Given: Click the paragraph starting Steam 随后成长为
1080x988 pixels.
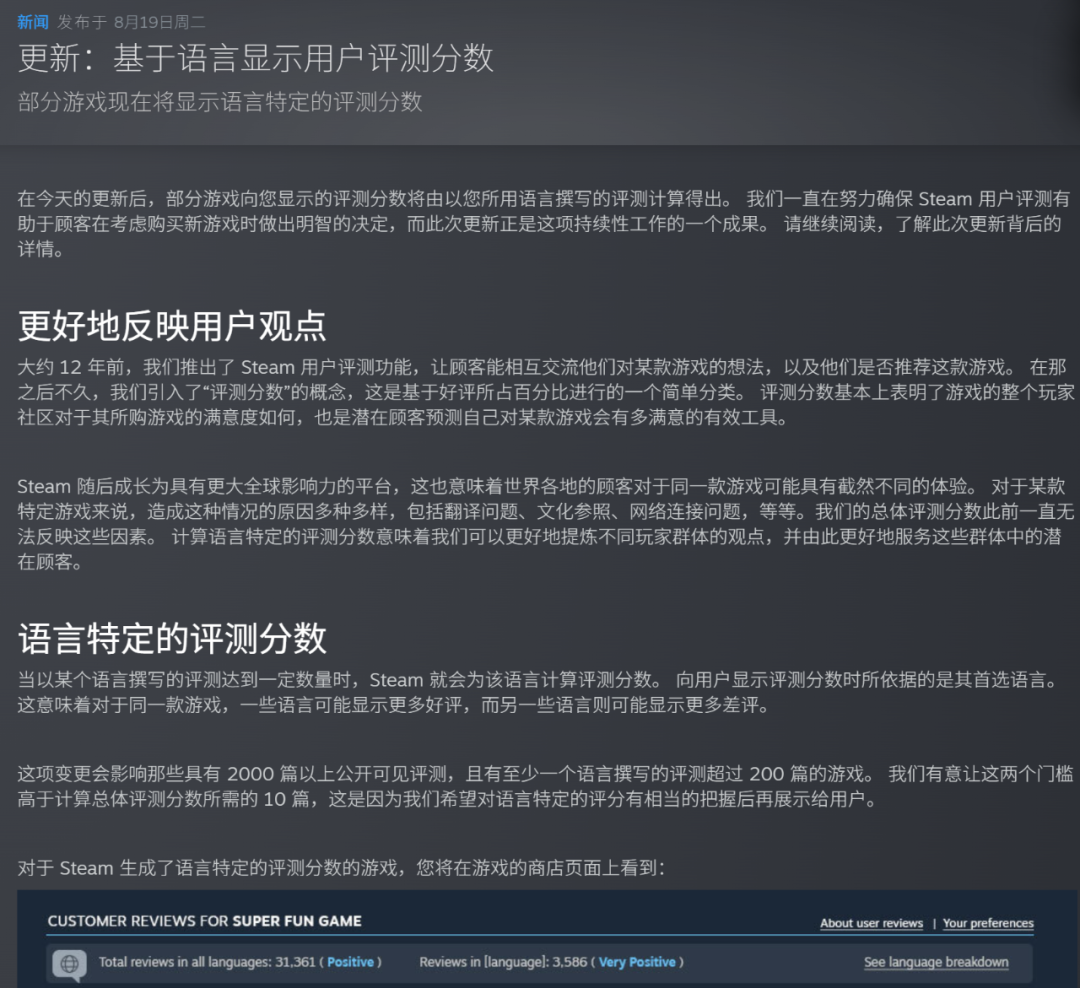Looking at the screenshot, I should [540, 524].
